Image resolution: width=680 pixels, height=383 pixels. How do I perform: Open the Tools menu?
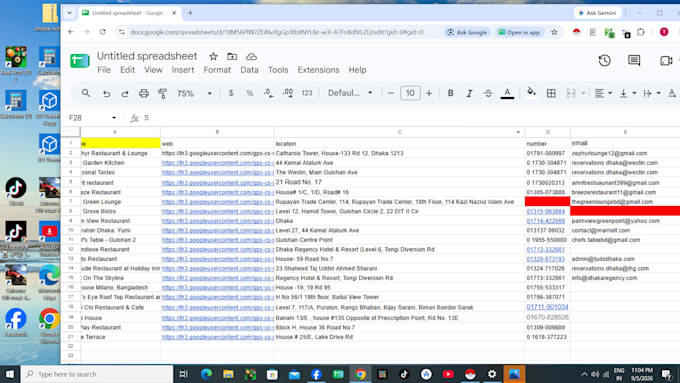coord(278,70)
